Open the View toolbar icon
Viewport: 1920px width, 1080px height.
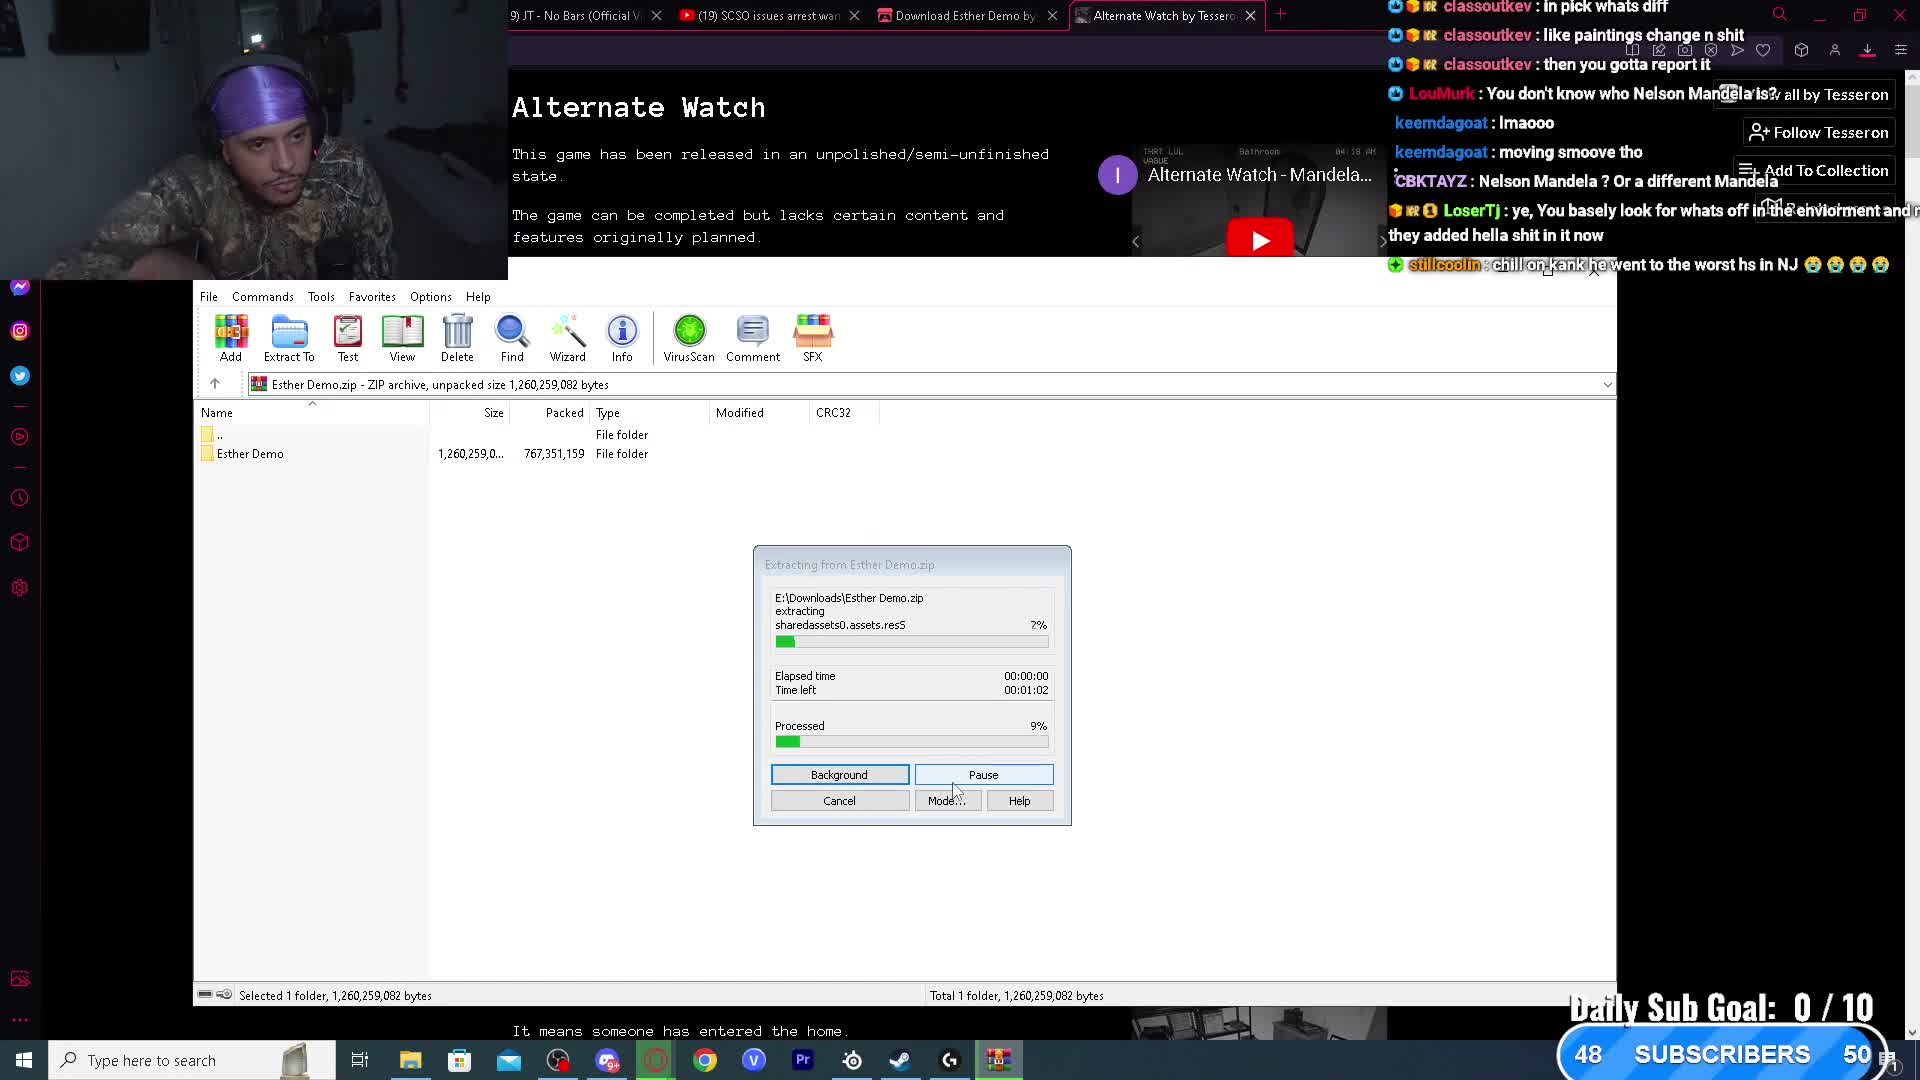[x=402, y=338]
